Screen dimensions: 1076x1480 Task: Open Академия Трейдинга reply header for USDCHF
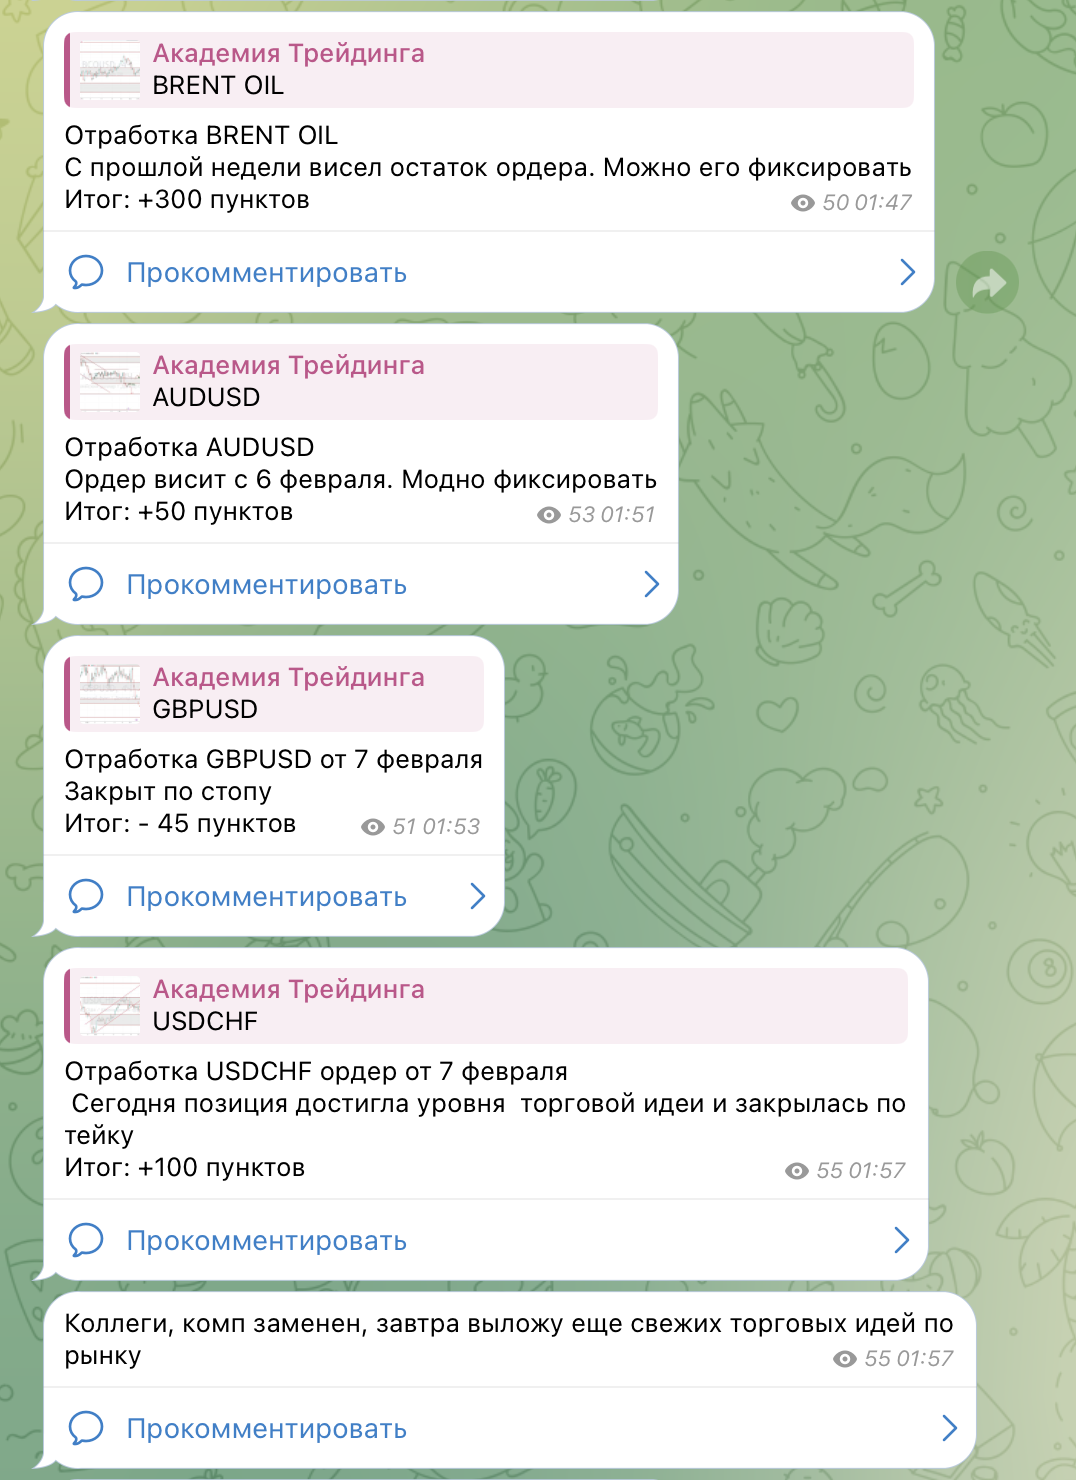486,1006
